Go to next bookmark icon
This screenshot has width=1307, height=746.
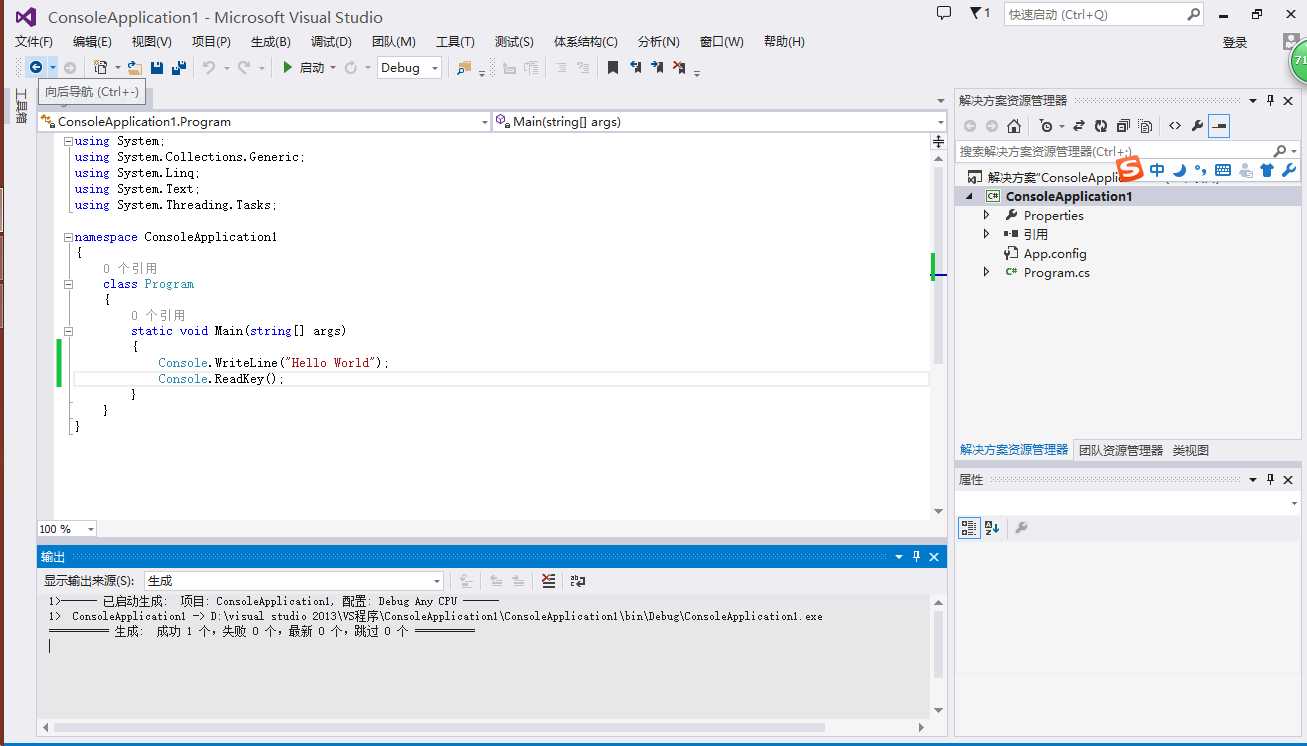[x=657, y=68]
